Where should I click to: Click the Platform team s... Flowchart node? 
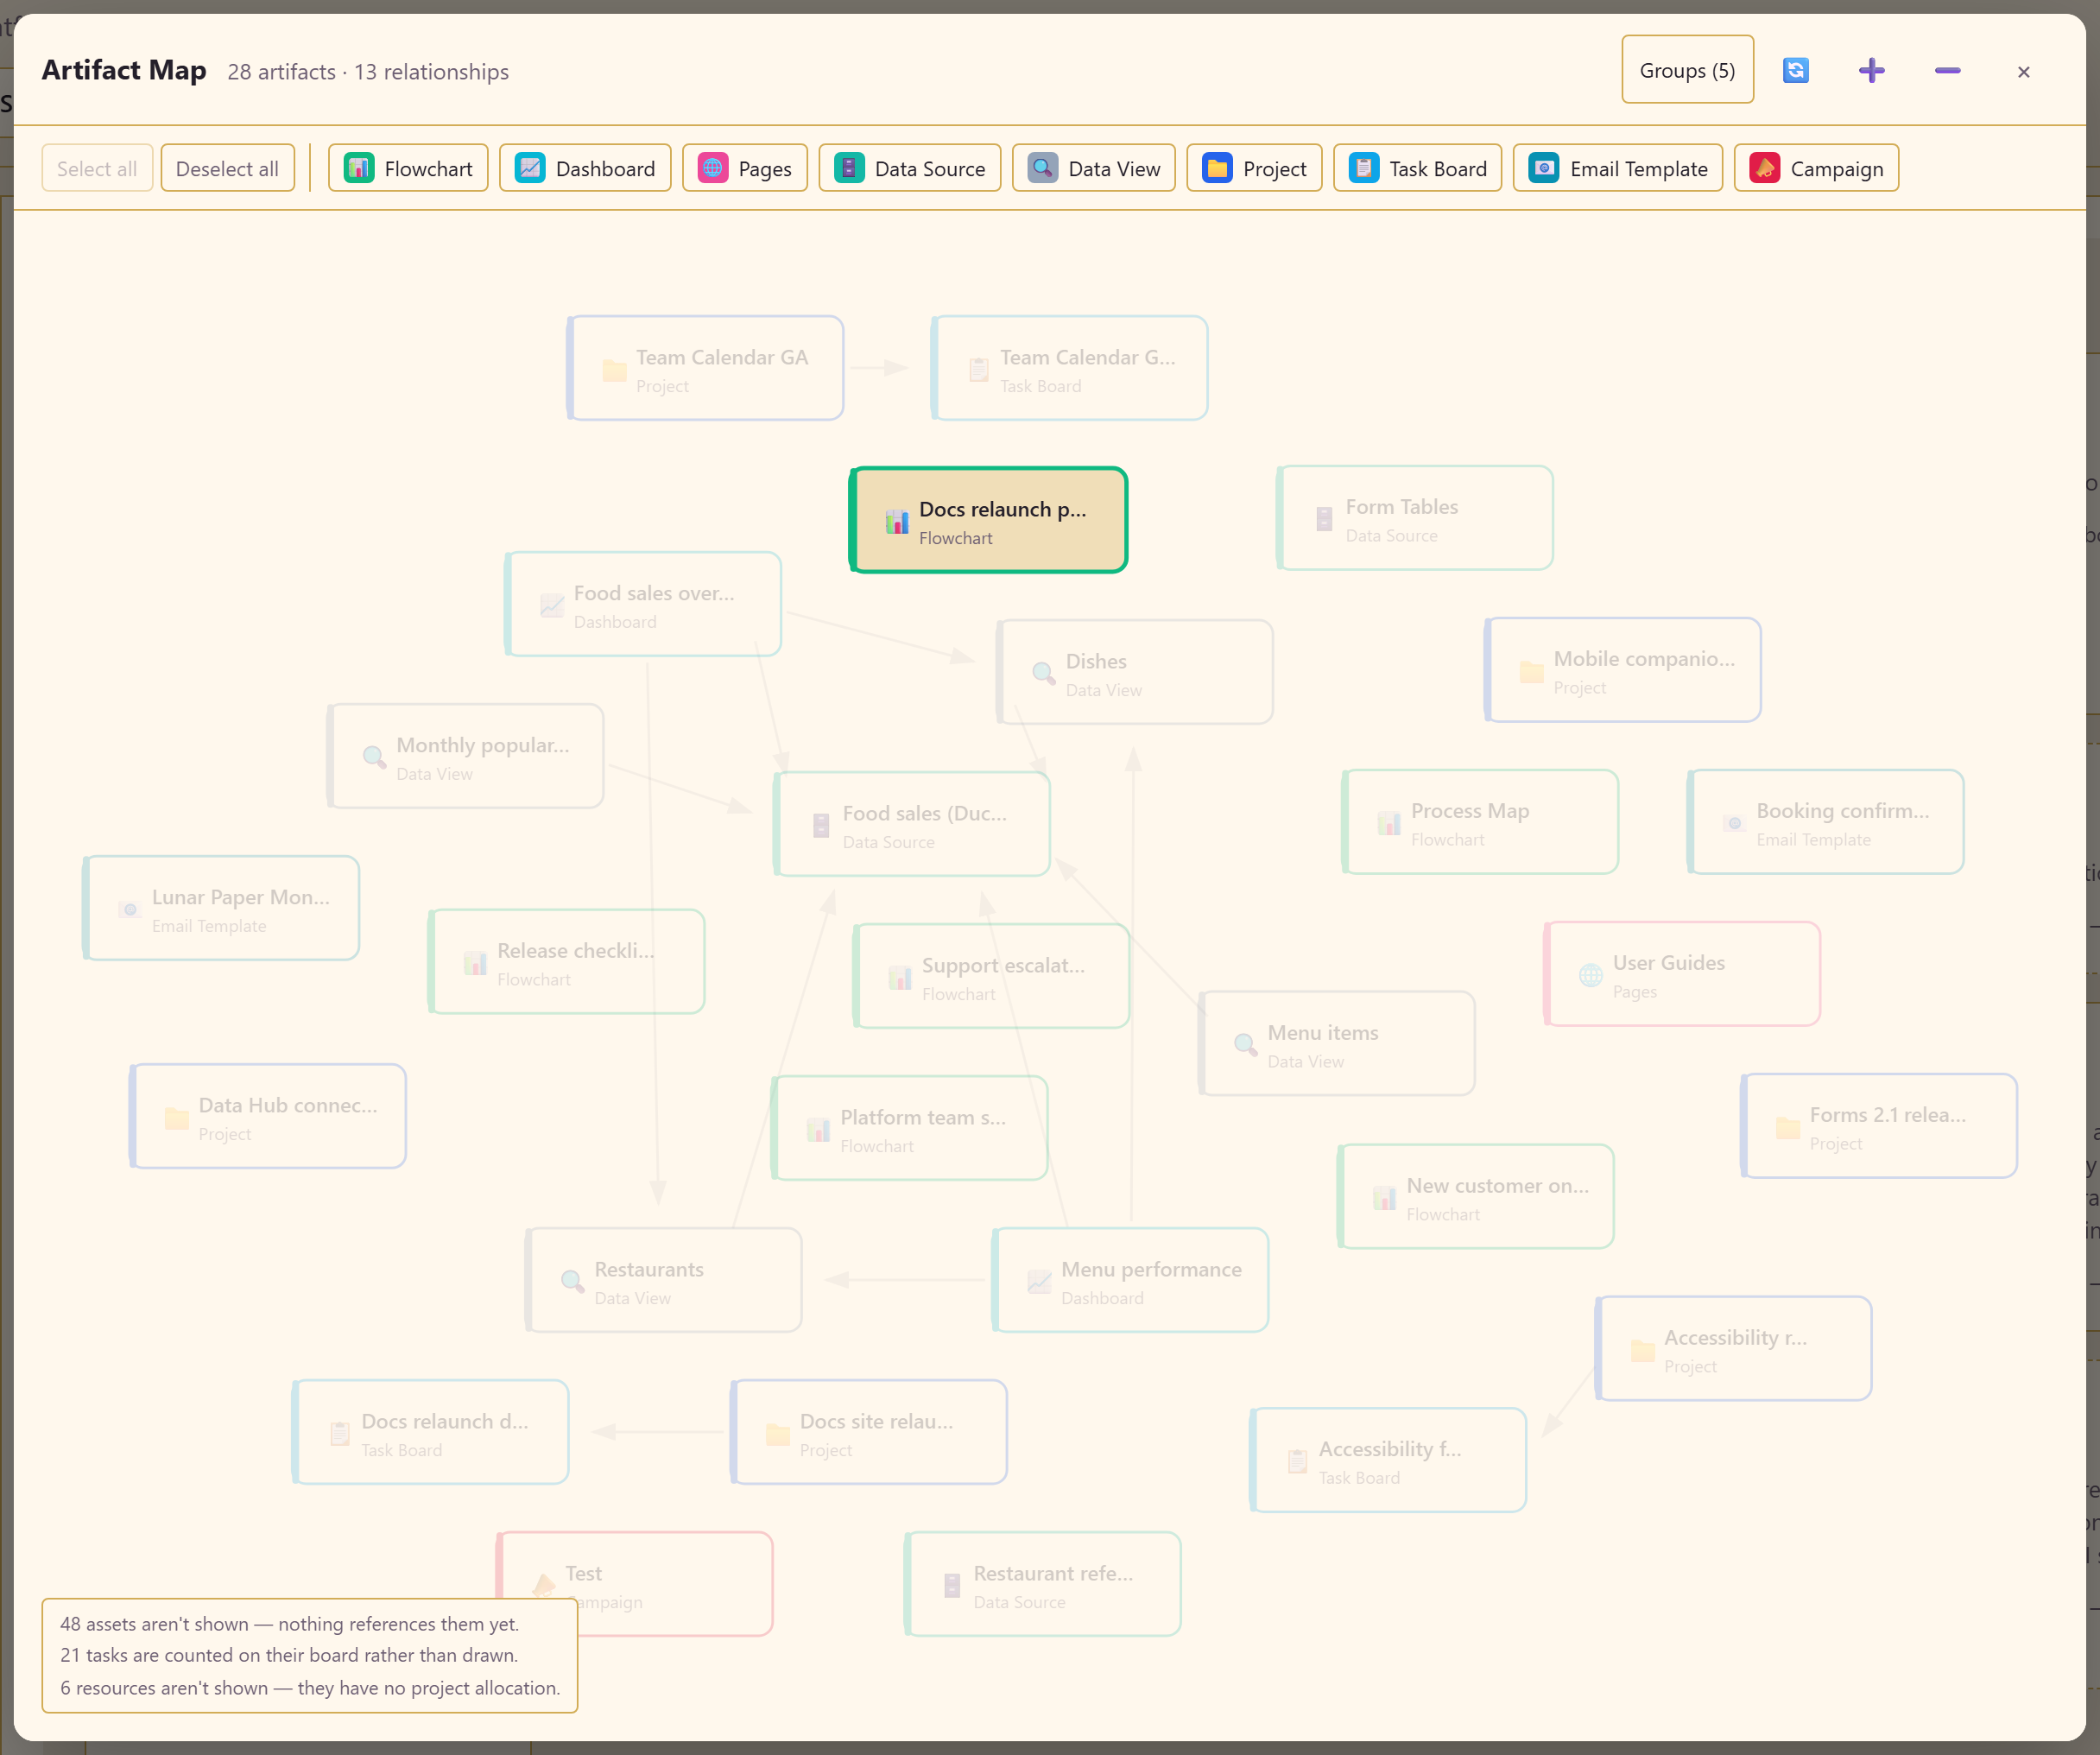tap(910, 1128)
